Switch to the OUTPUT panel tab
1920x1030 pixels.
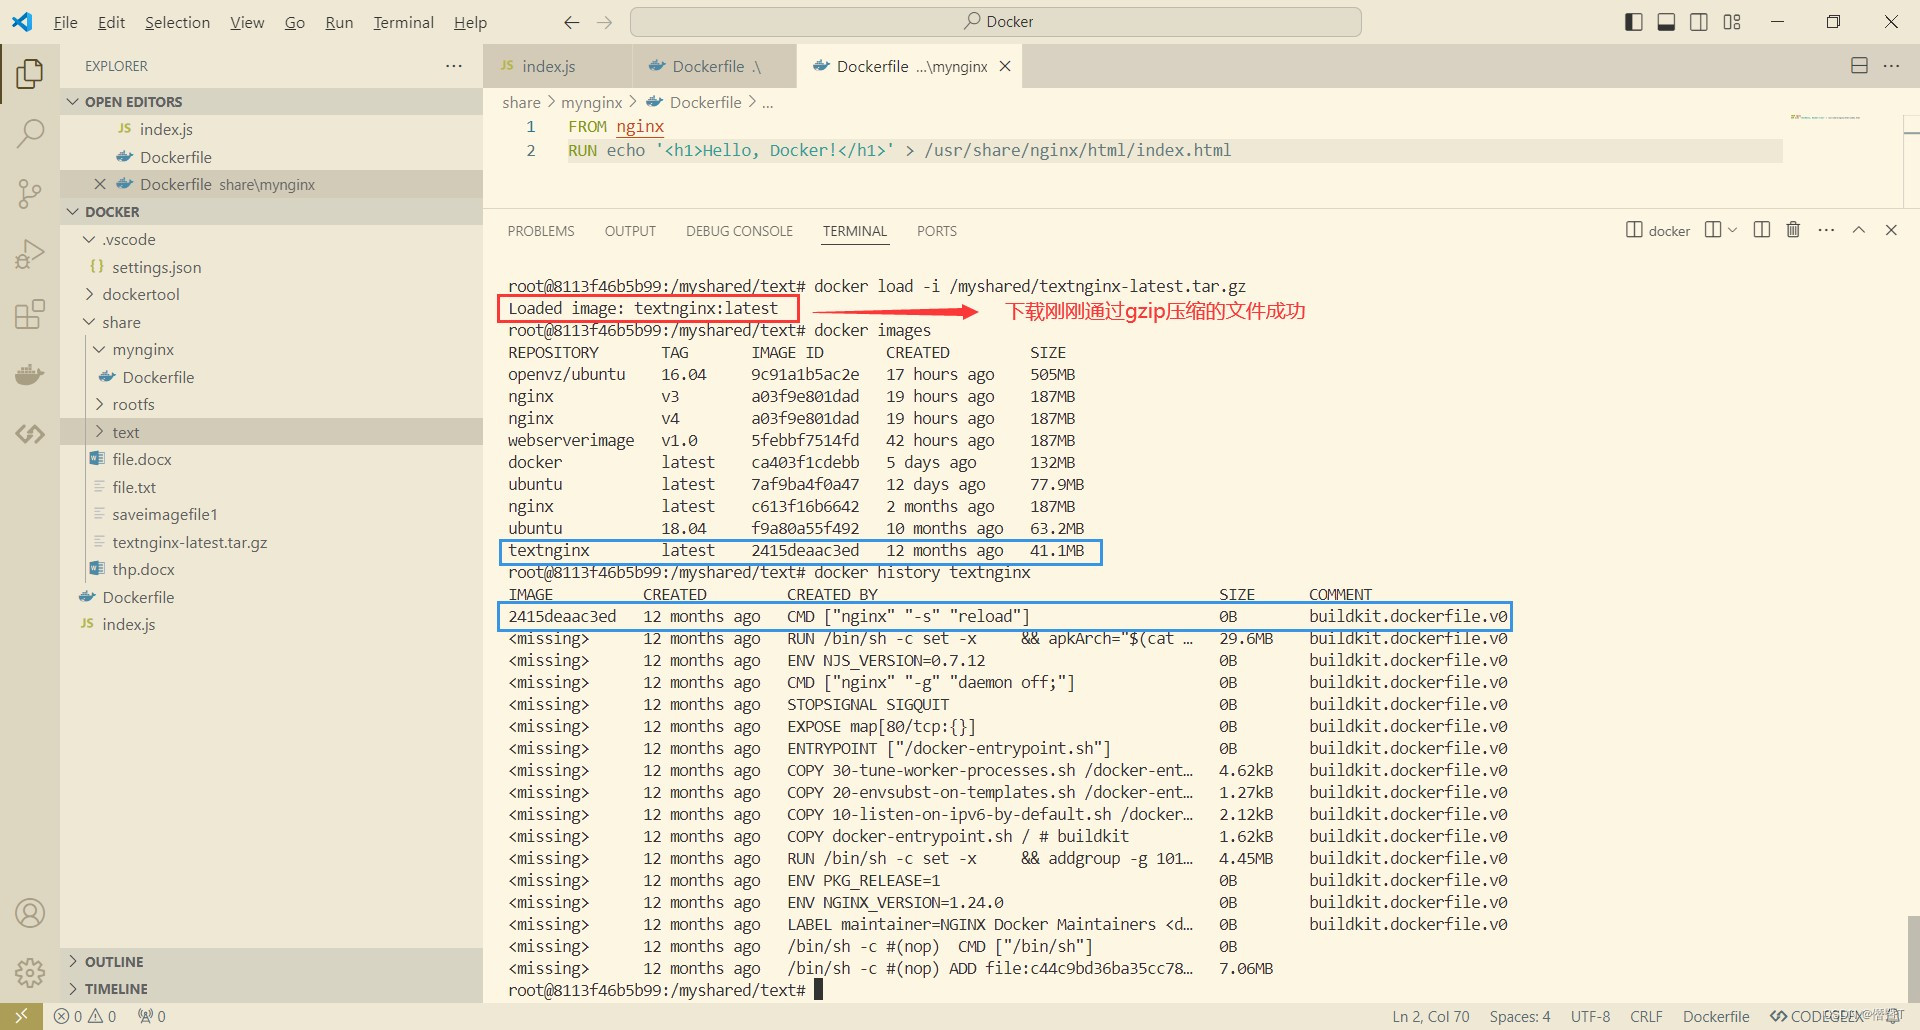630,231
